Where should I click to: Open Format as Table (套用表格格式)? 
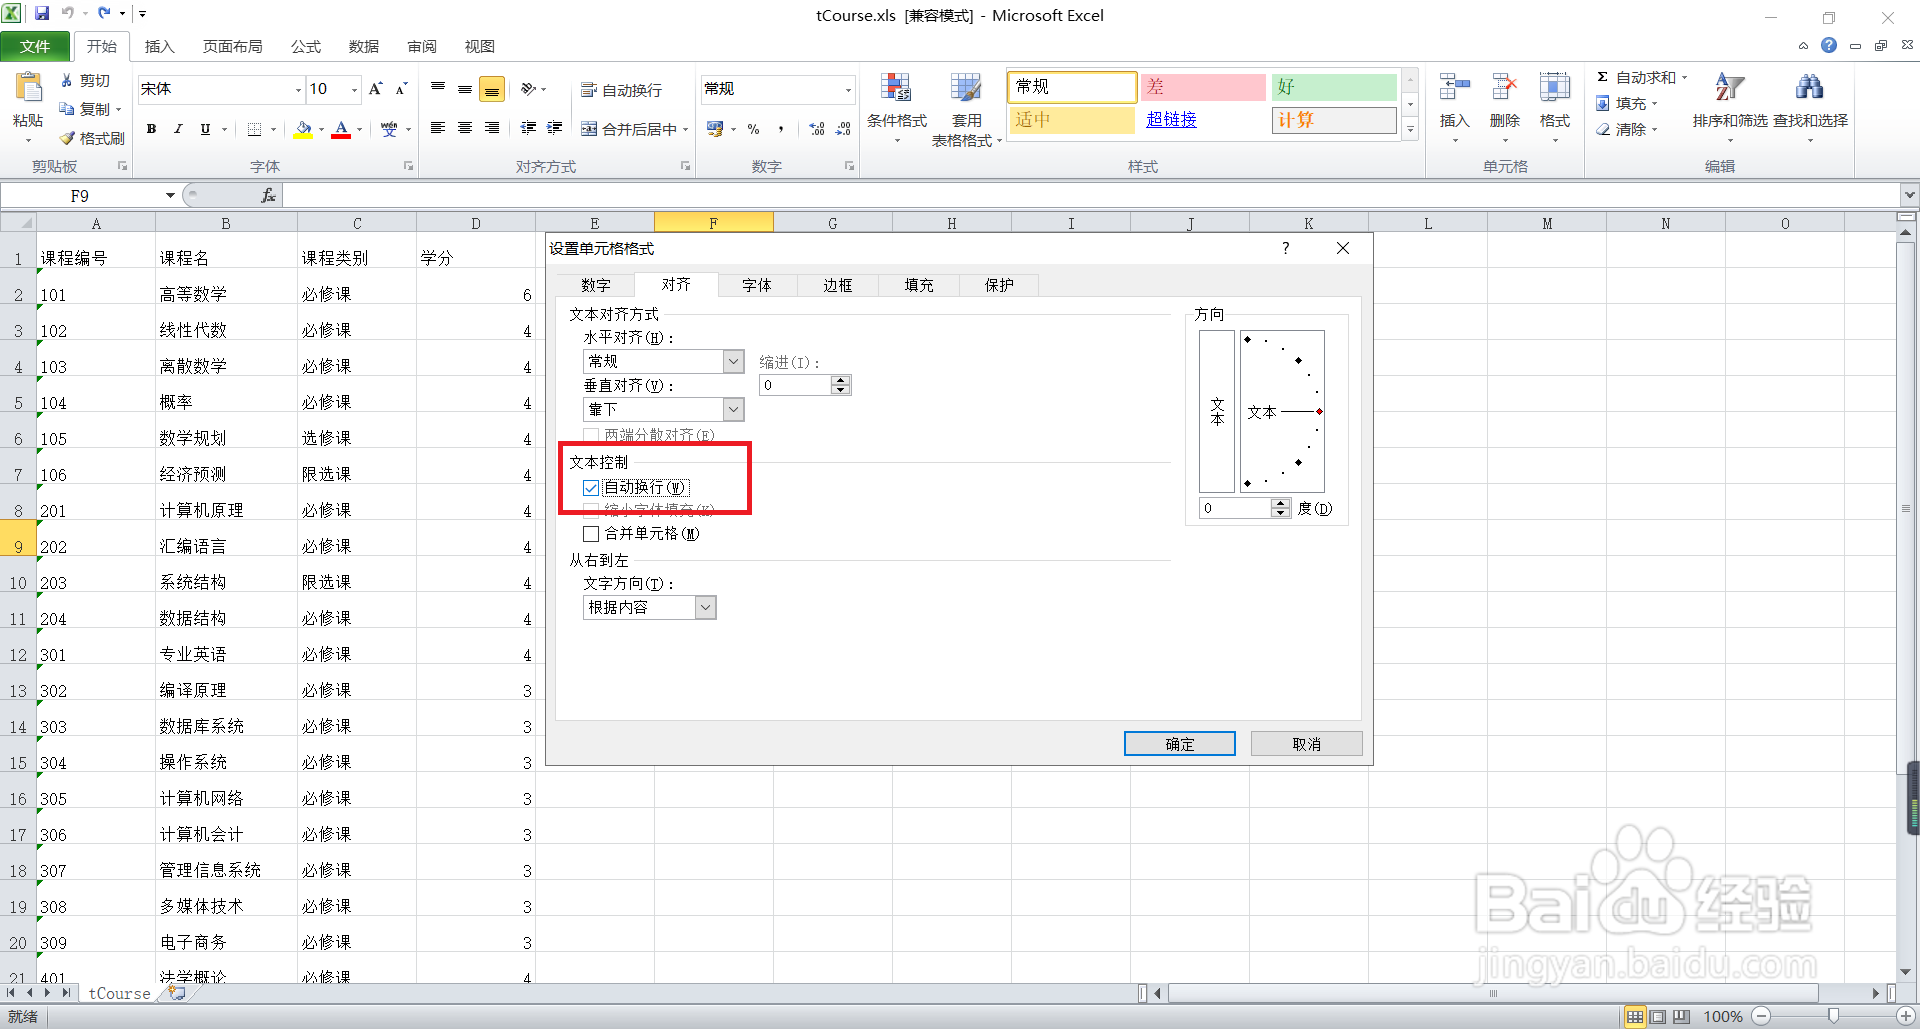click(x=966, y=108)
